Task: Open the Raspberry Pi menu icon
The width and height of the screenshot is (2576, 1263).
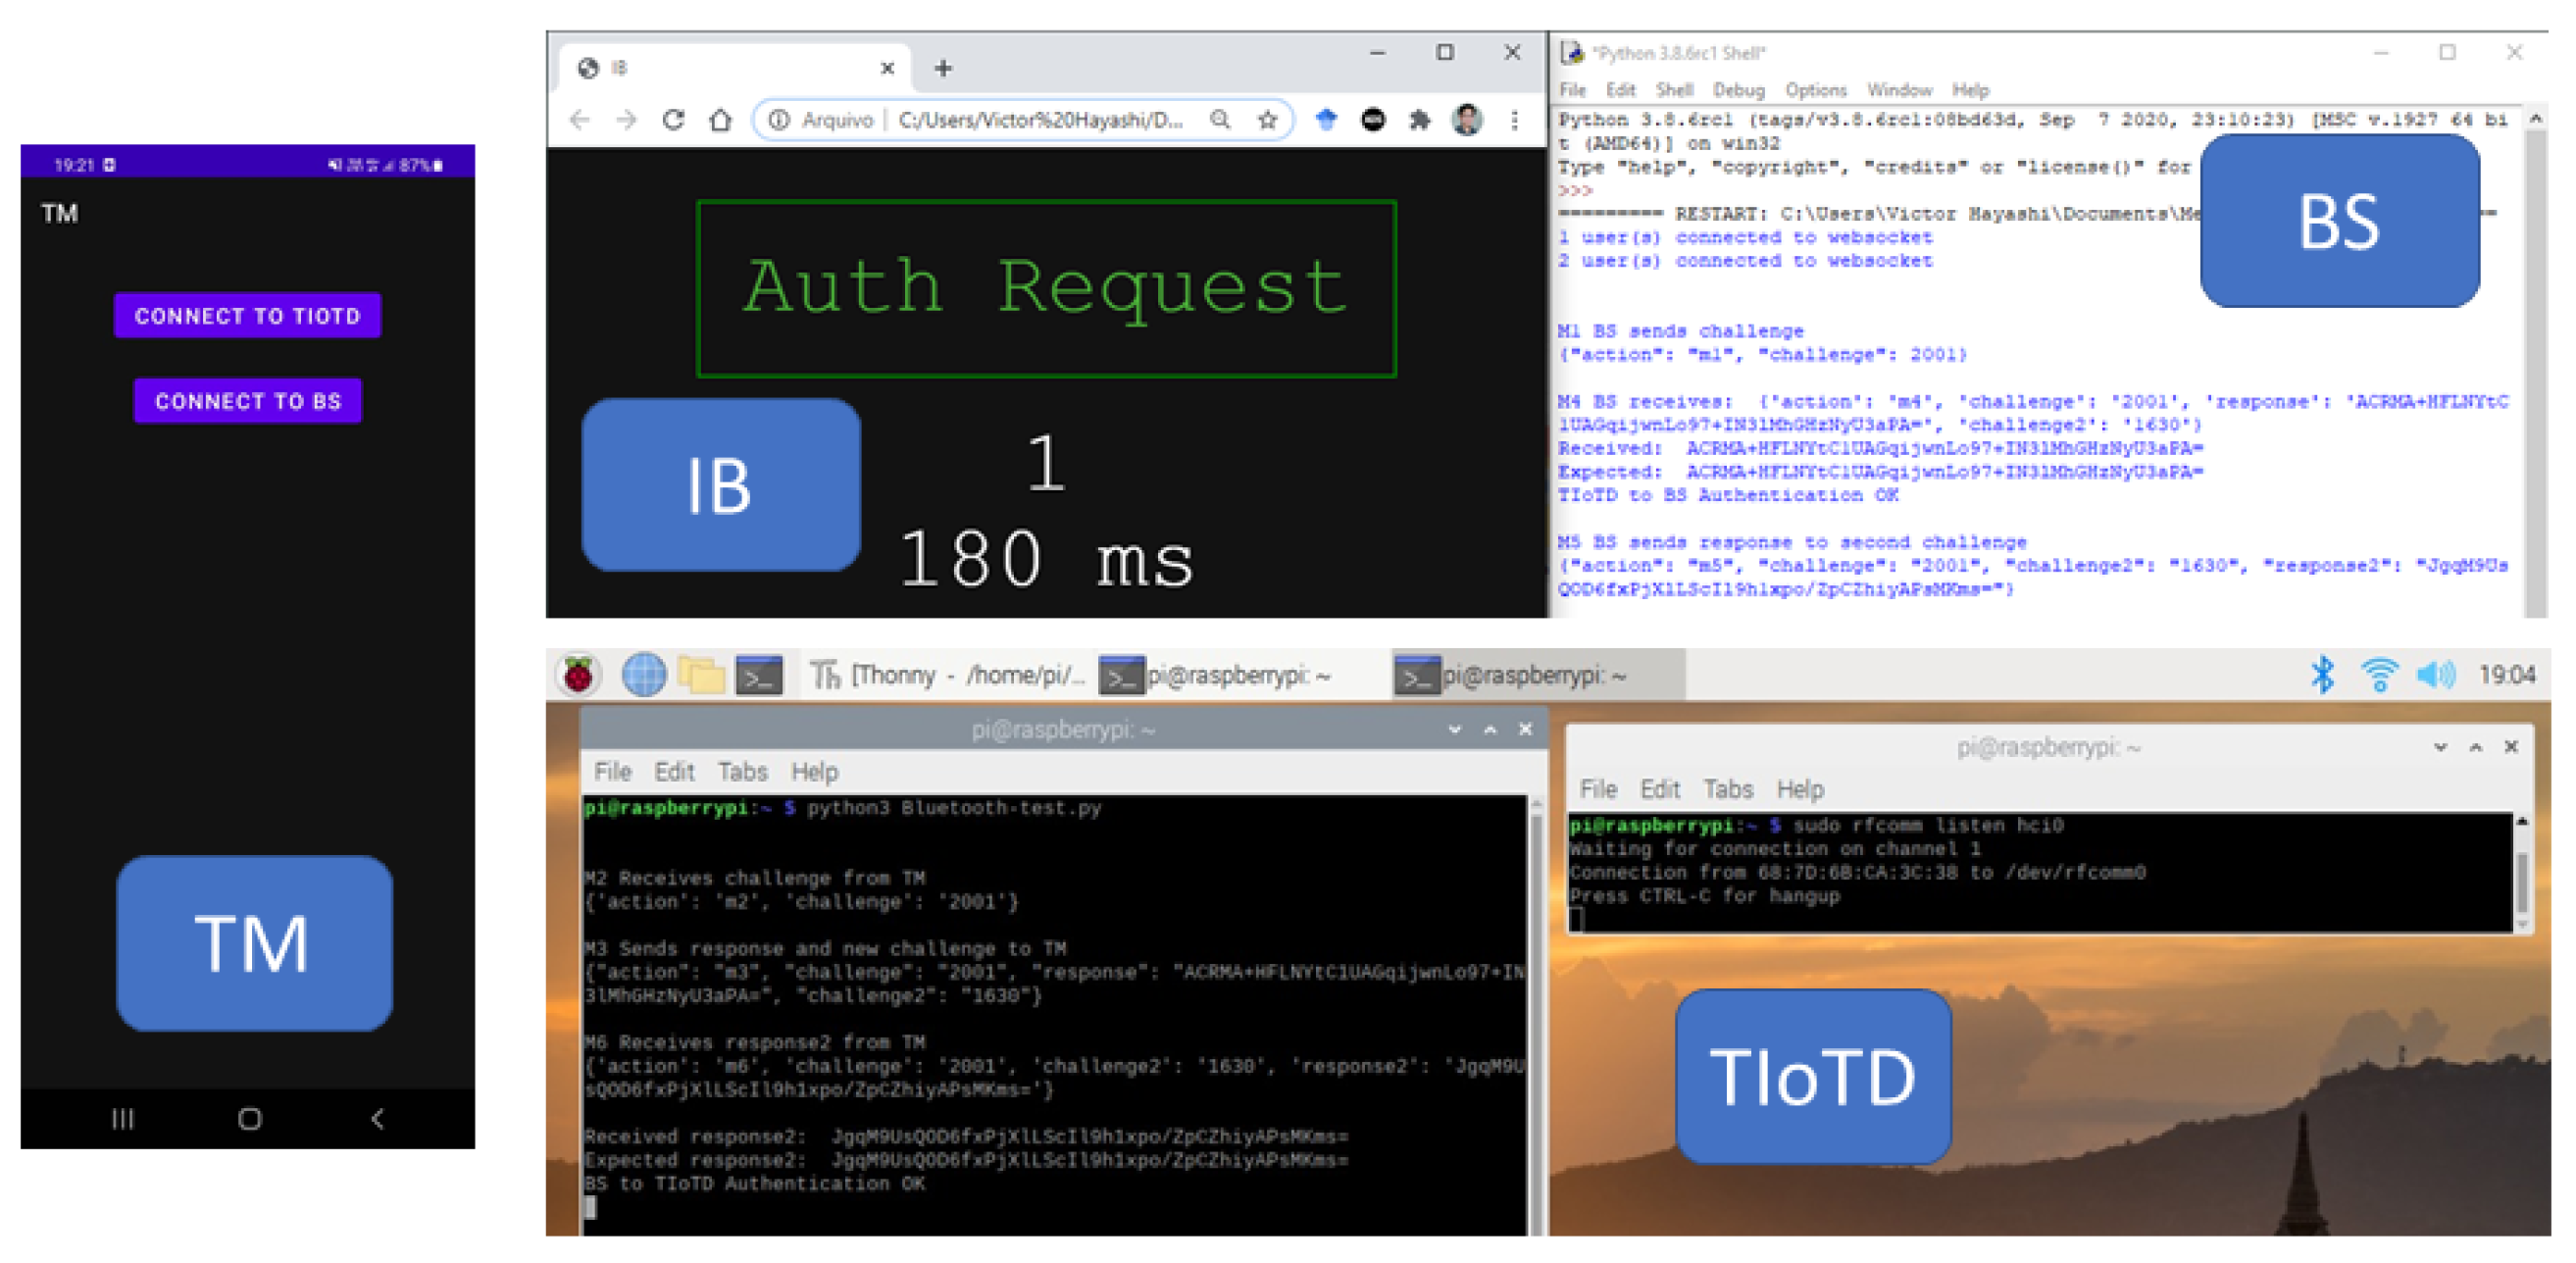Action: (x=578, y=675)
